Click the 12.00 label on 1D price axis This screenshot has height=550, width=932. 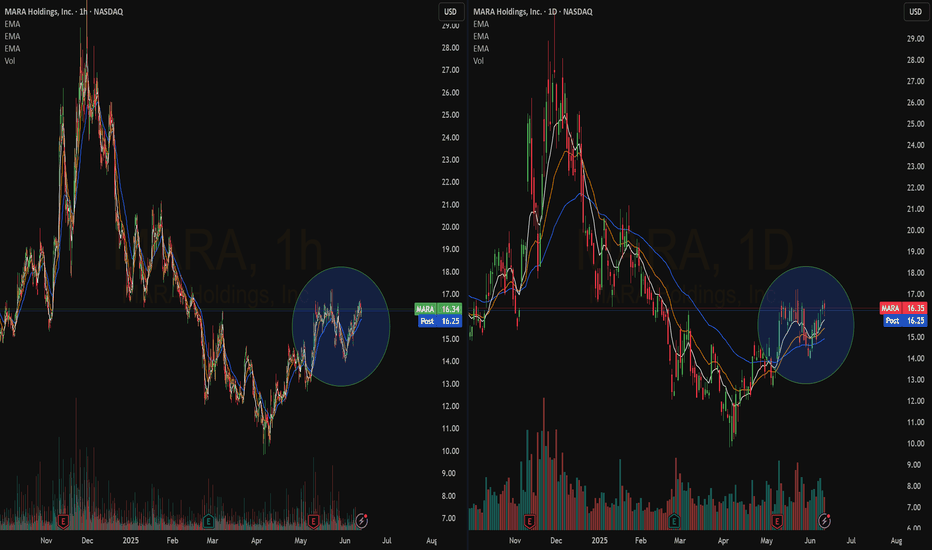(x=915, y=401)
